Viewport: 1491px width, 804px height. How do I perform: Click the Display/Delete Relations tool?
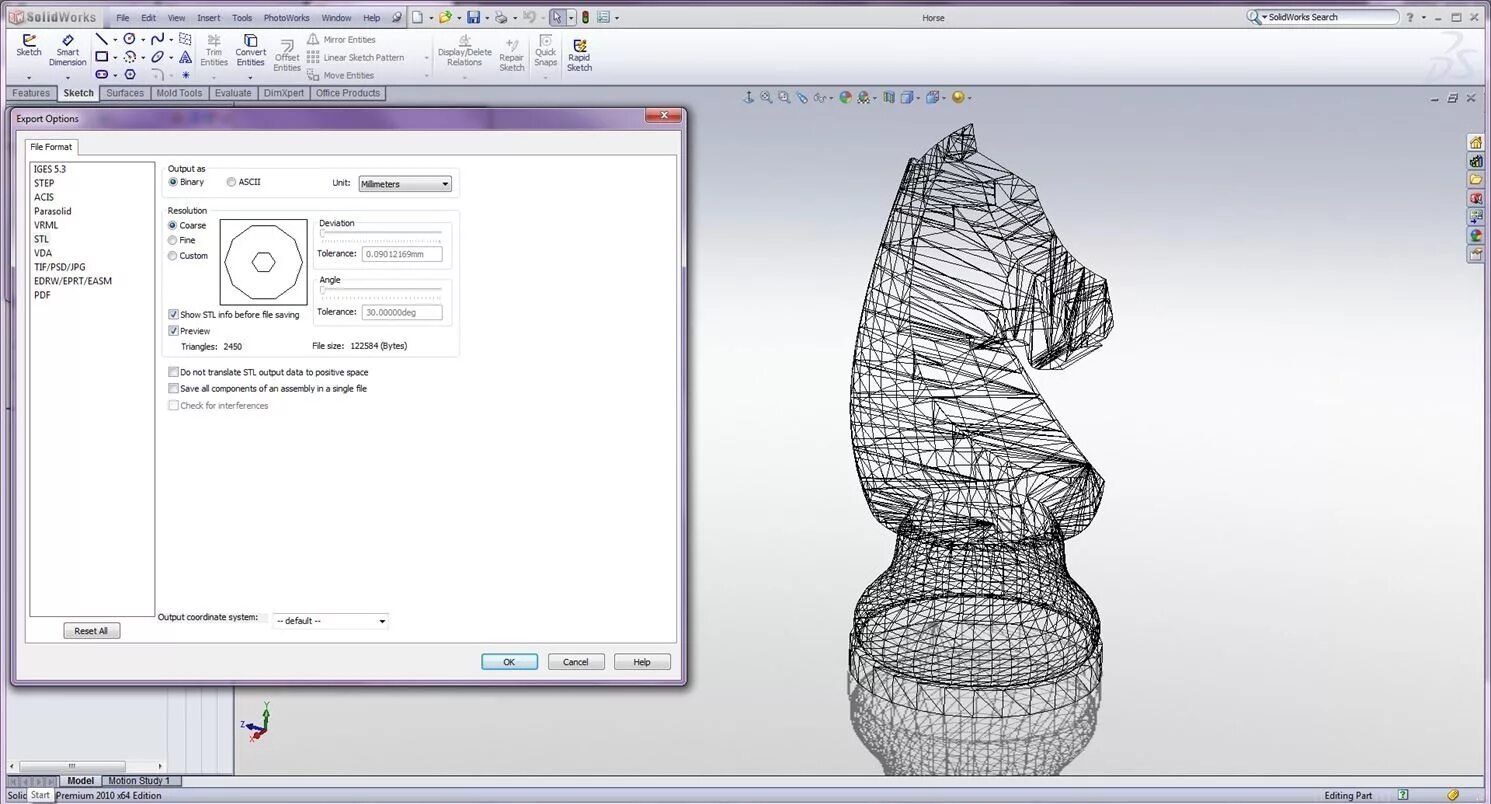coord(464,51)
